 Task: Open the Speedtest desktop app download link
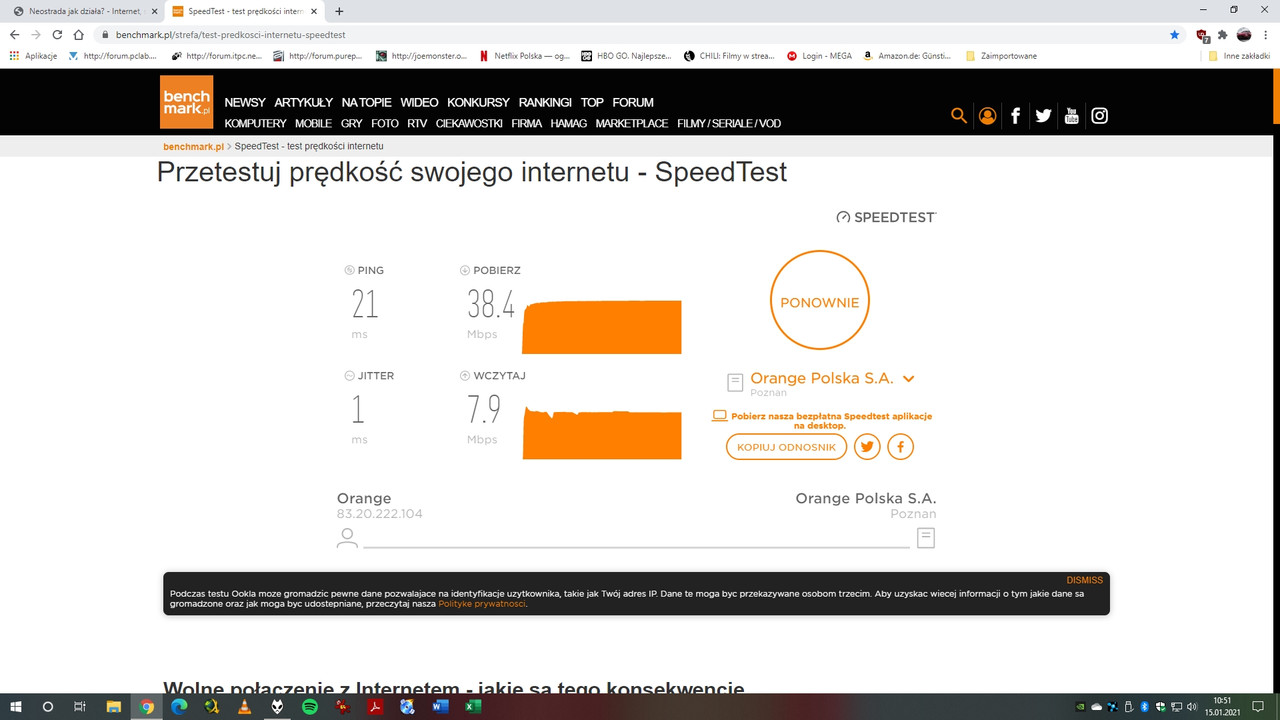click(822, 420)
